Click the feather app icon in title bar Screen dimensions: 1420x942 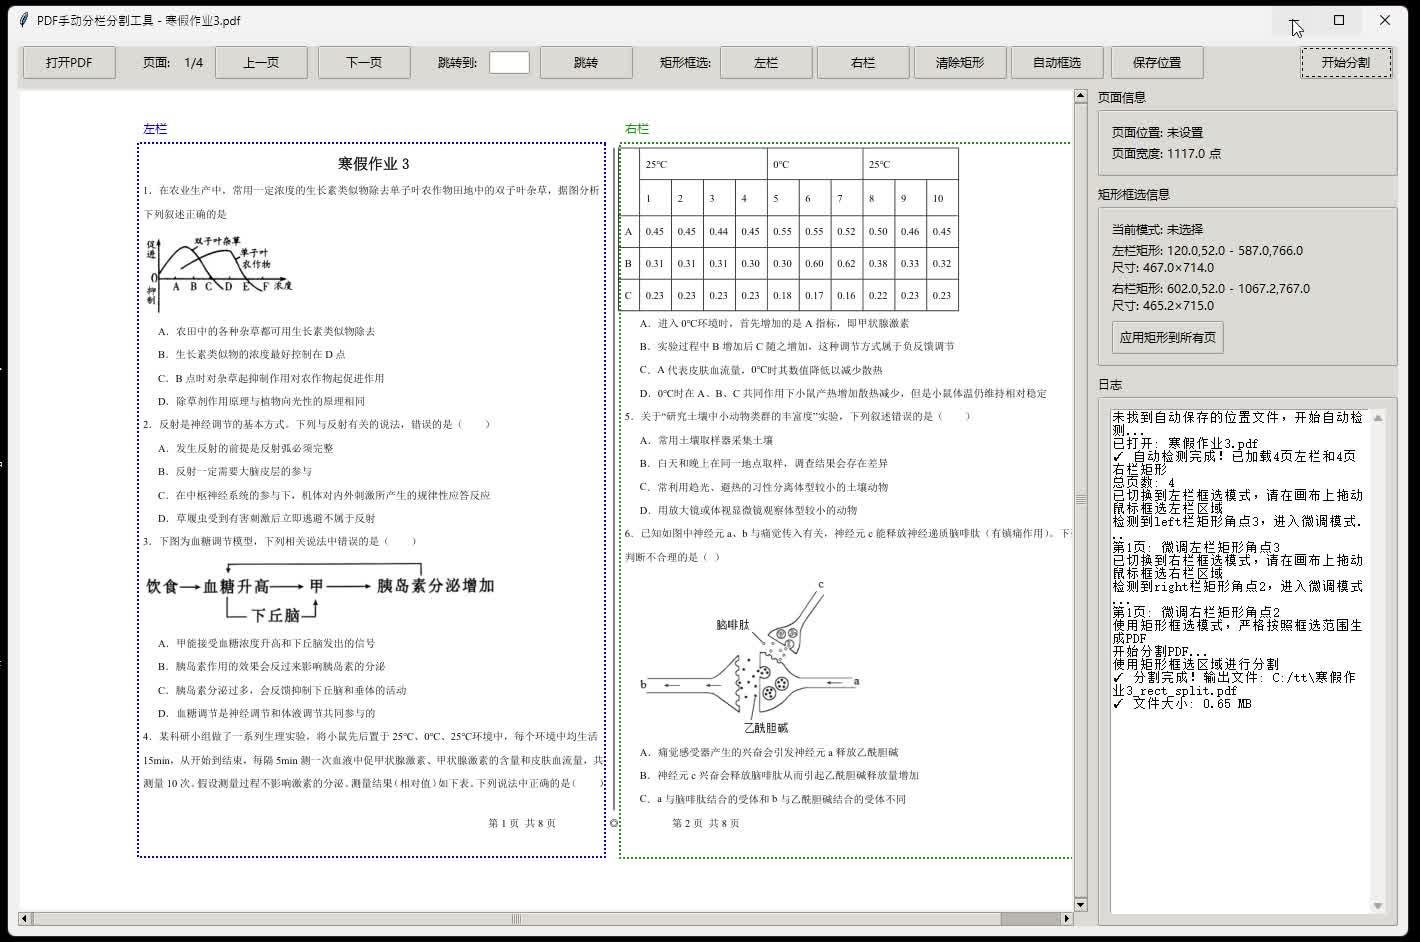(x=24, y=20)
